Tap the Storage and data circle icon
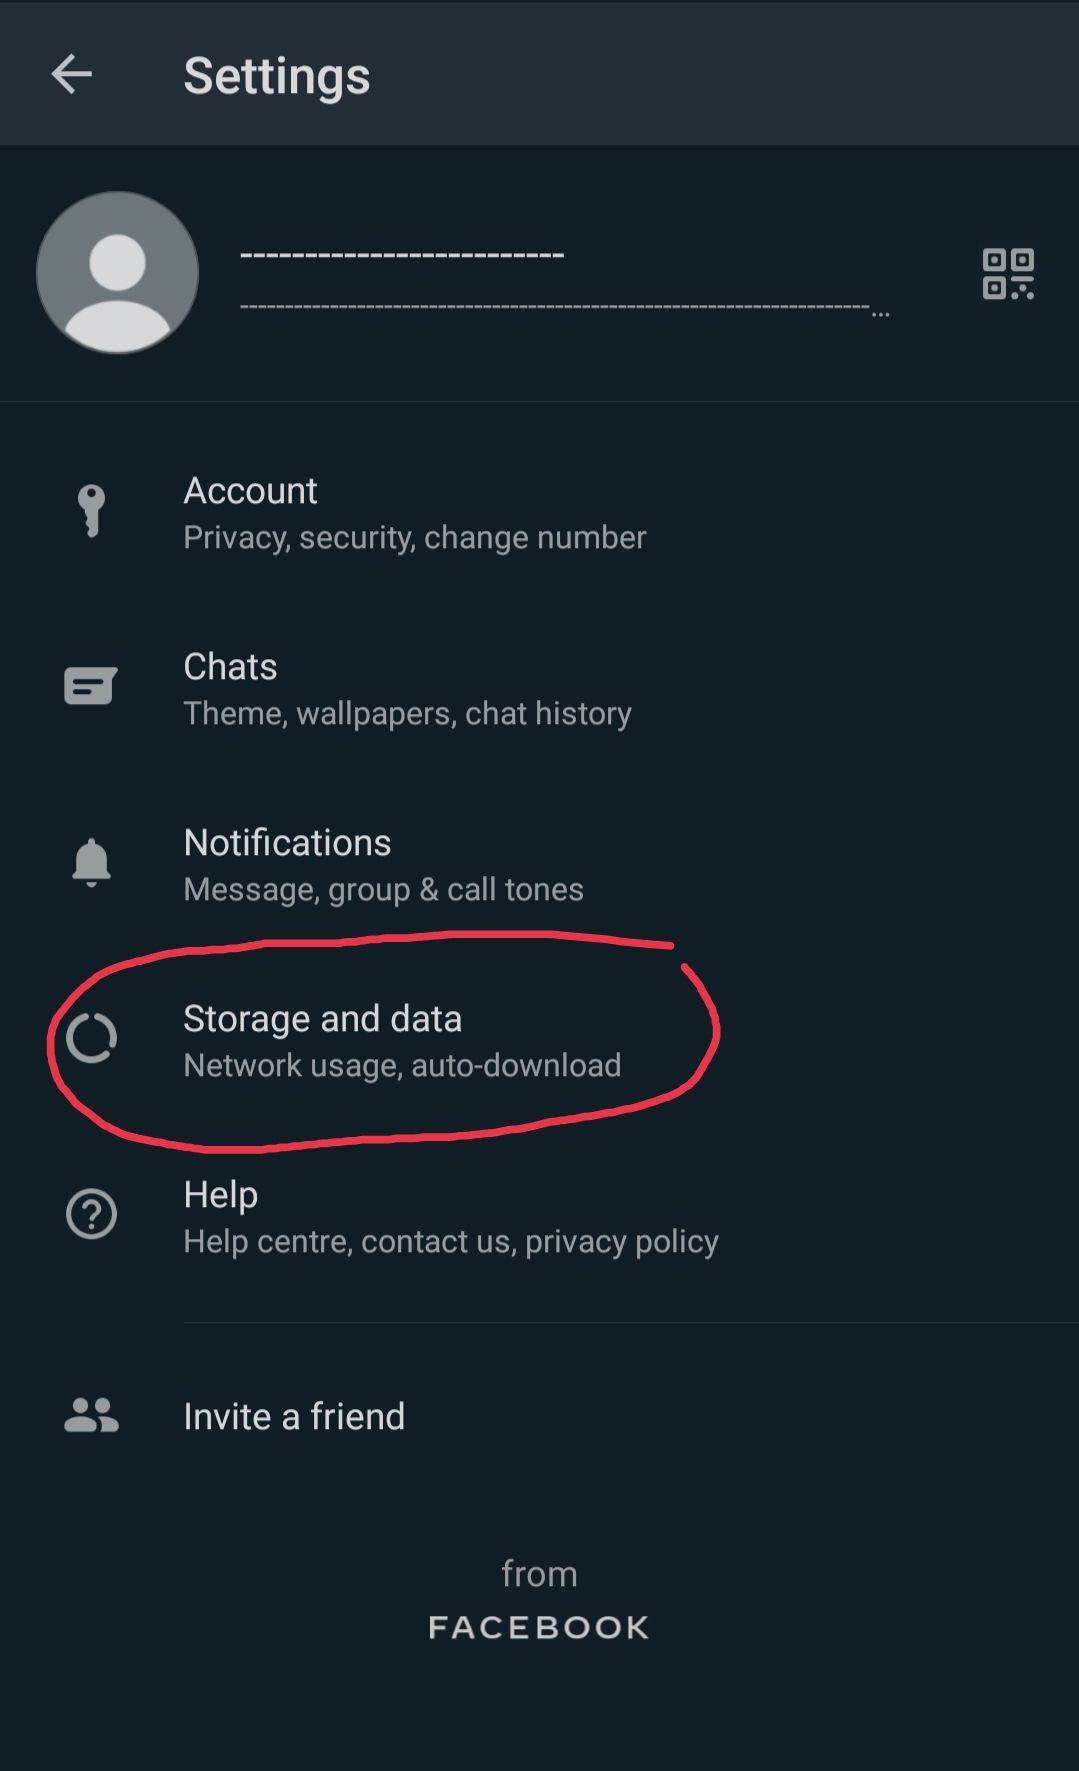Viewport: 1079px width, 1771px height. pyautogui.click(x=91, y=1038)
